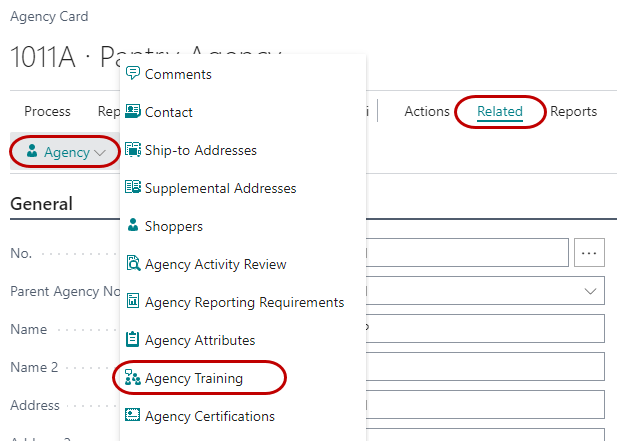The width and height of the screenshot is (617, 441).
Task: Click the Supplemental Addresses icon
Action: coord(132,188)
